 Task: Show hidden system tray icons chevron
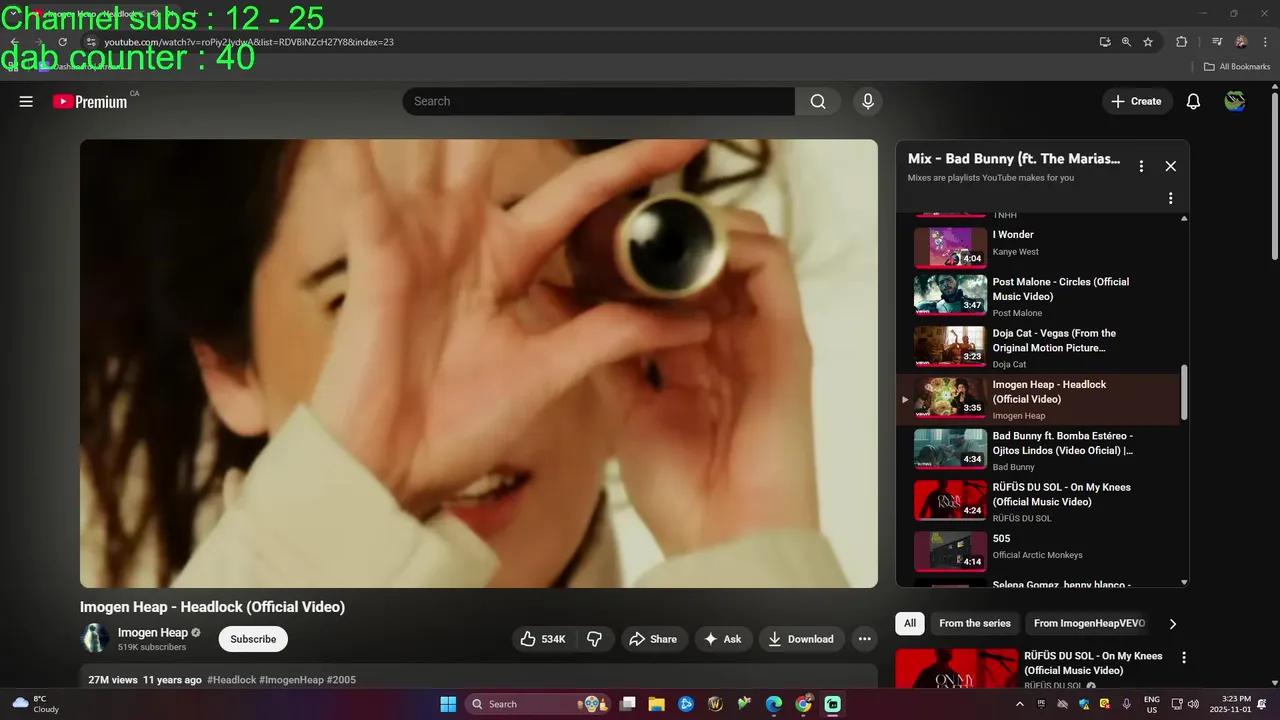[1019, 704]
